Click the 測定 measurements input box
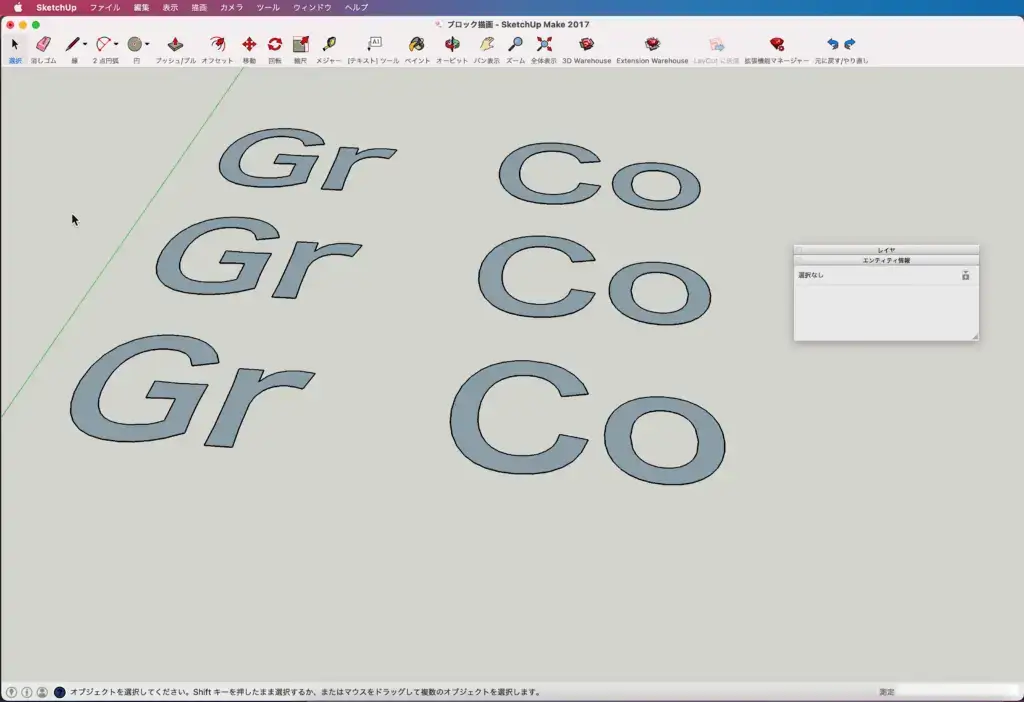1024x702 pixels. coord(957,692)
